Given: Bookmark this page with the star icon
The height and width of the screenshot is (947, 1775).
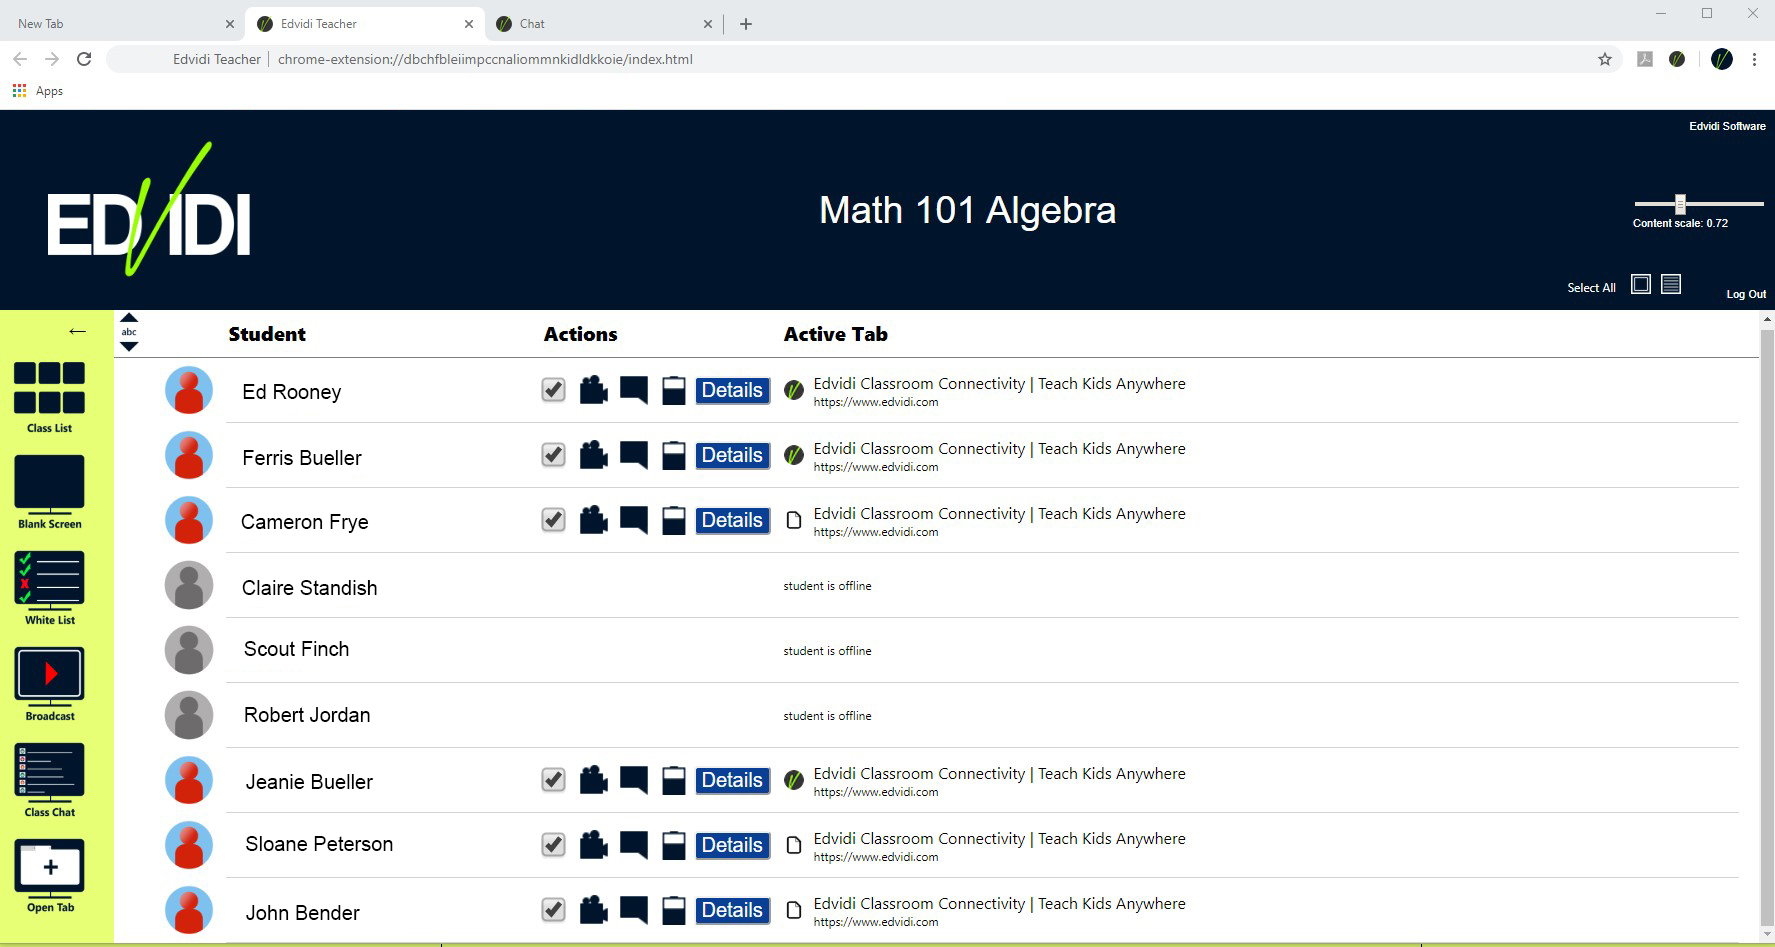Looking at the screenshot, I should pyautogui.click(x=1605, y=60).
